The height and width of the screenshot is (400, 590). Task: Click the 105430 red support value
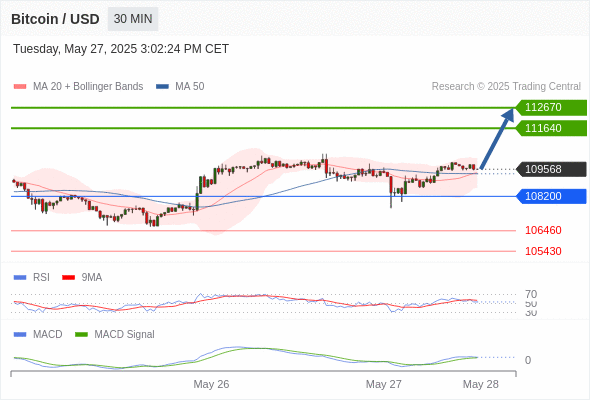[543, 251]
